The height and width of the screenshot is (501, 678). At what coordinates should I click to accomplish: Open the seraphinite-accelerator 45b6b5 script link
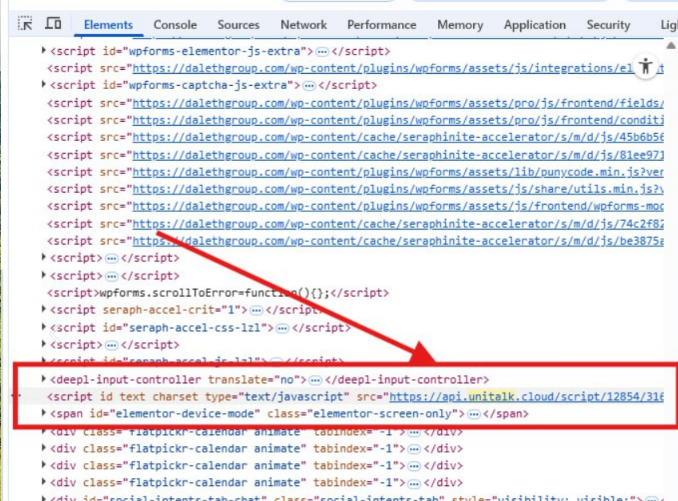[x=398, y=137]
